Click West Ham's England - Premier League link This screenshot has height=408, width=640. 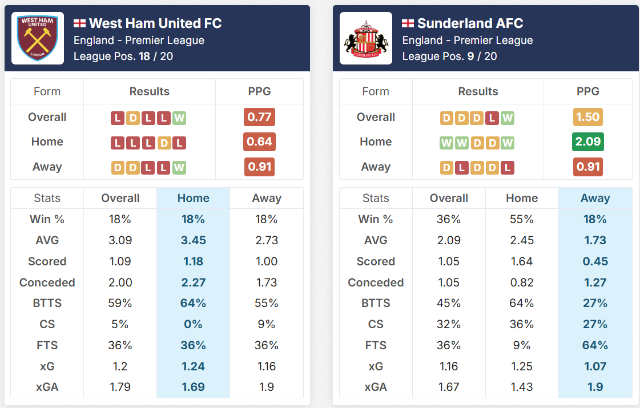pyautogui.click(x=138, y=40)
